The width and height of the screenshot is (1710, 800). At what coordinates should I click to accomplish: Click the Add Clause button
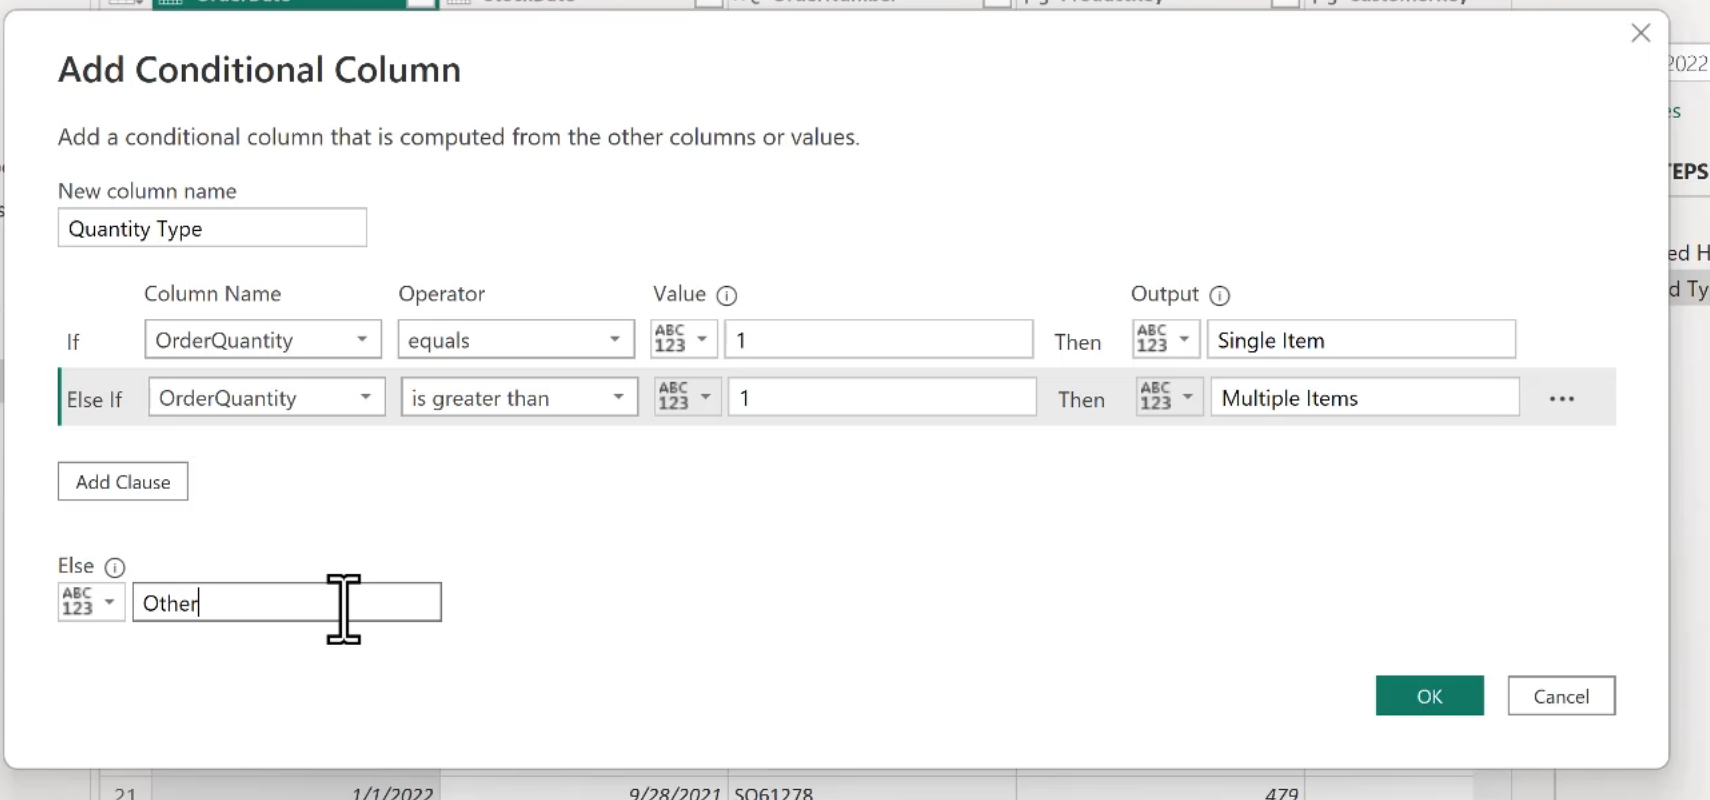point(123,482)
